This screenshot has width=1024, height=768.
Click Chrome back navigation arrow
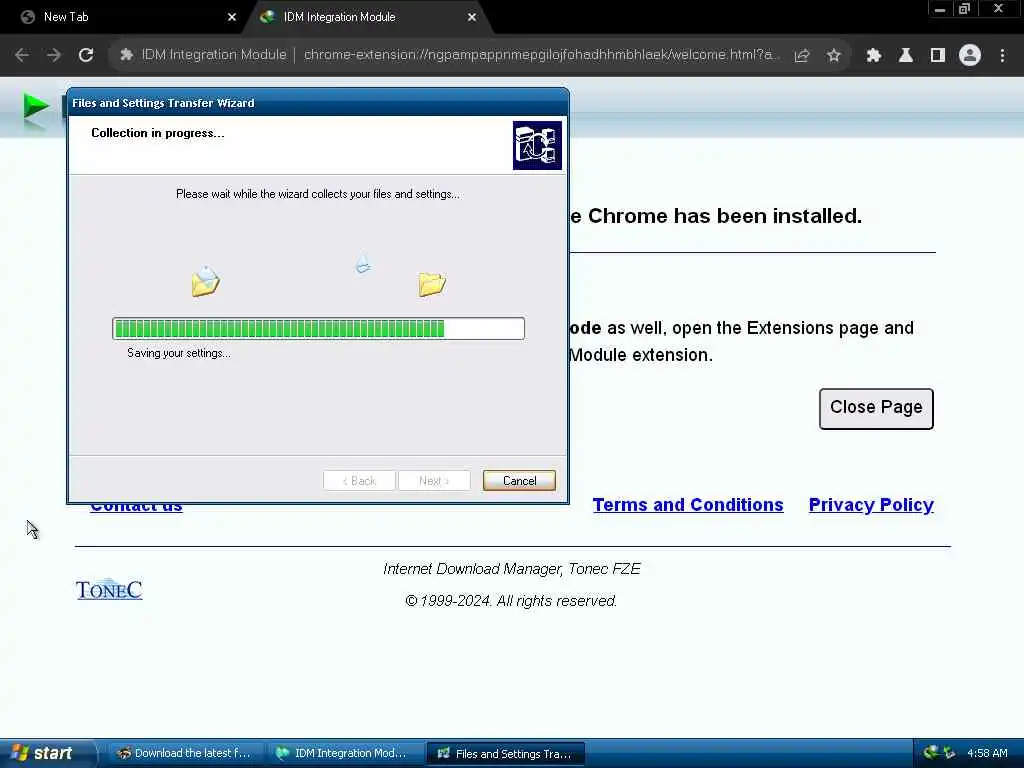(22, 56)
